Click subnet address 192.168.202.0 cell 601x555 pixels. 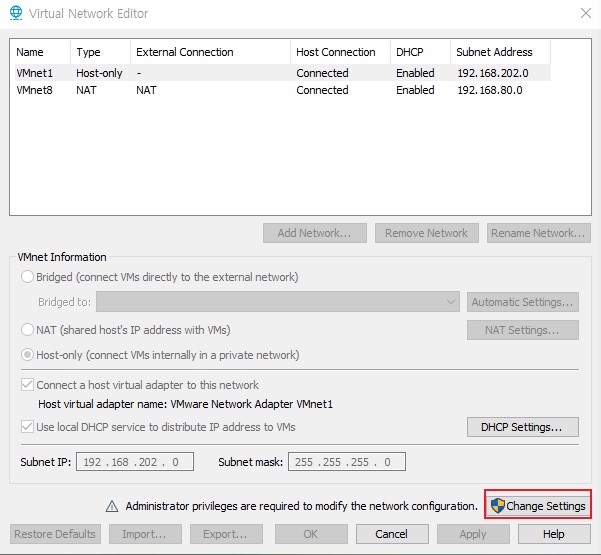pyautogui.click(x=493, y=73)
